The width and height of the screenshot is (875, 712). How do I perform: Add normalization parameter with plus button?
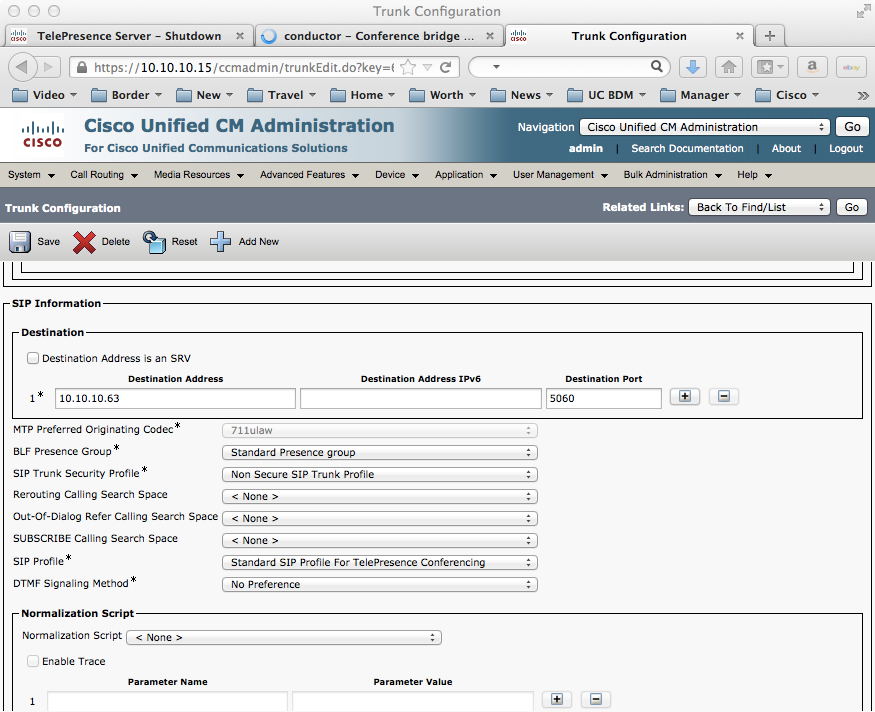pyautogui.click(x=557, y=699)
